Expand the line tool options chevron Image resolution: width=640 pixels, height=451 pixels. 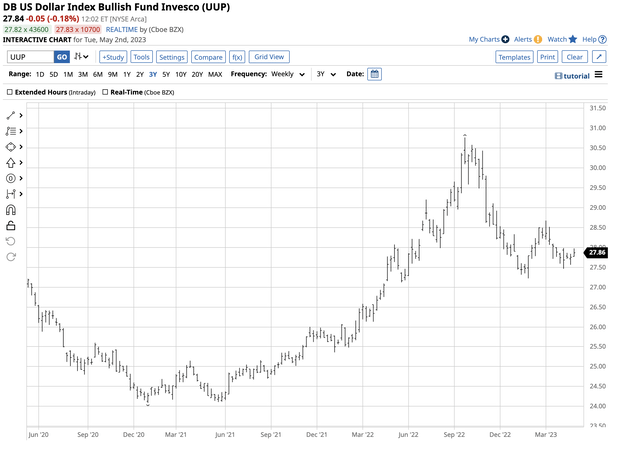tap(21, 116)
